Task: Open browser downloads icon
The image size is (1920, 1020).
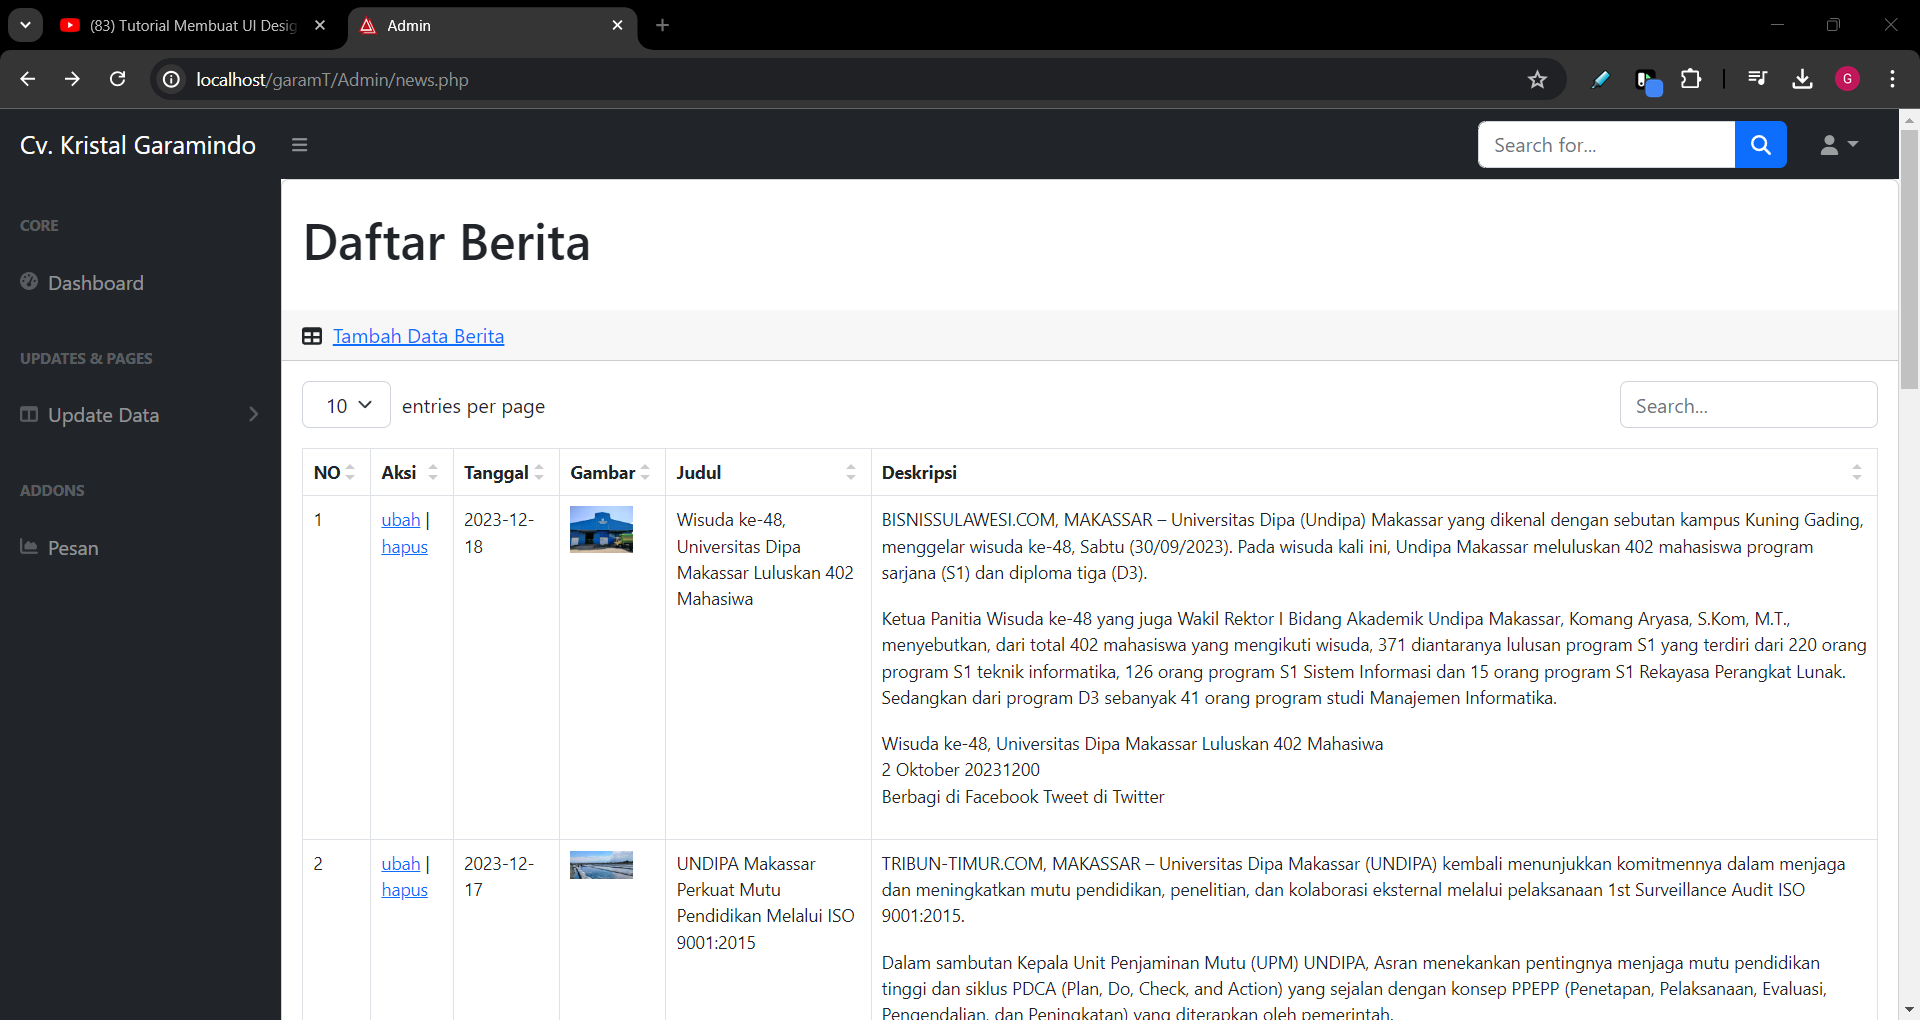Action: click(1802, 79)
